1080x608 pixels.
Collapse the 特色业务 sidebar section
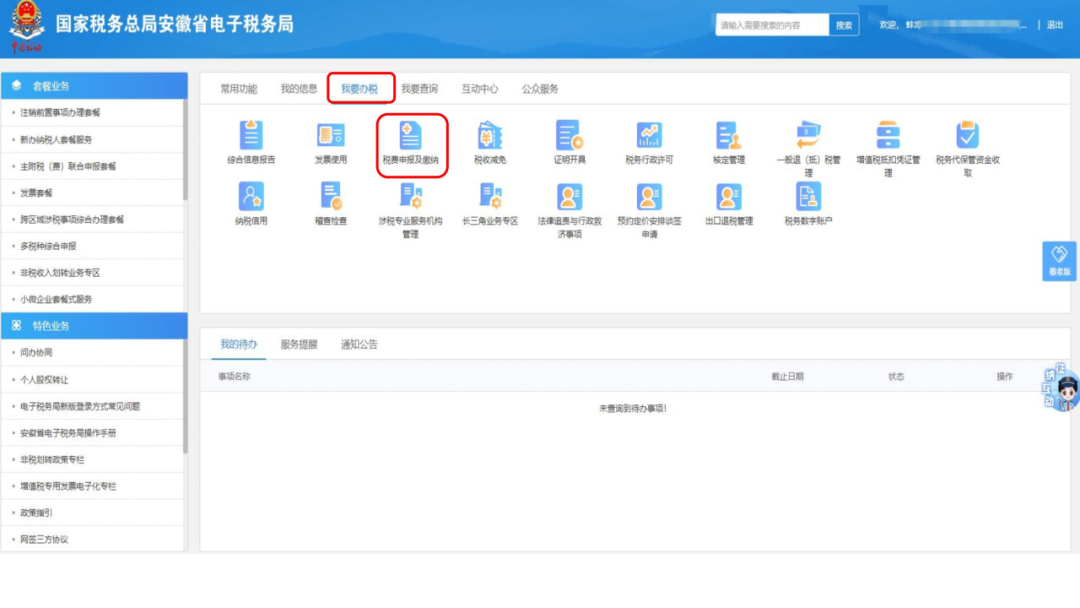coord(93,326)
